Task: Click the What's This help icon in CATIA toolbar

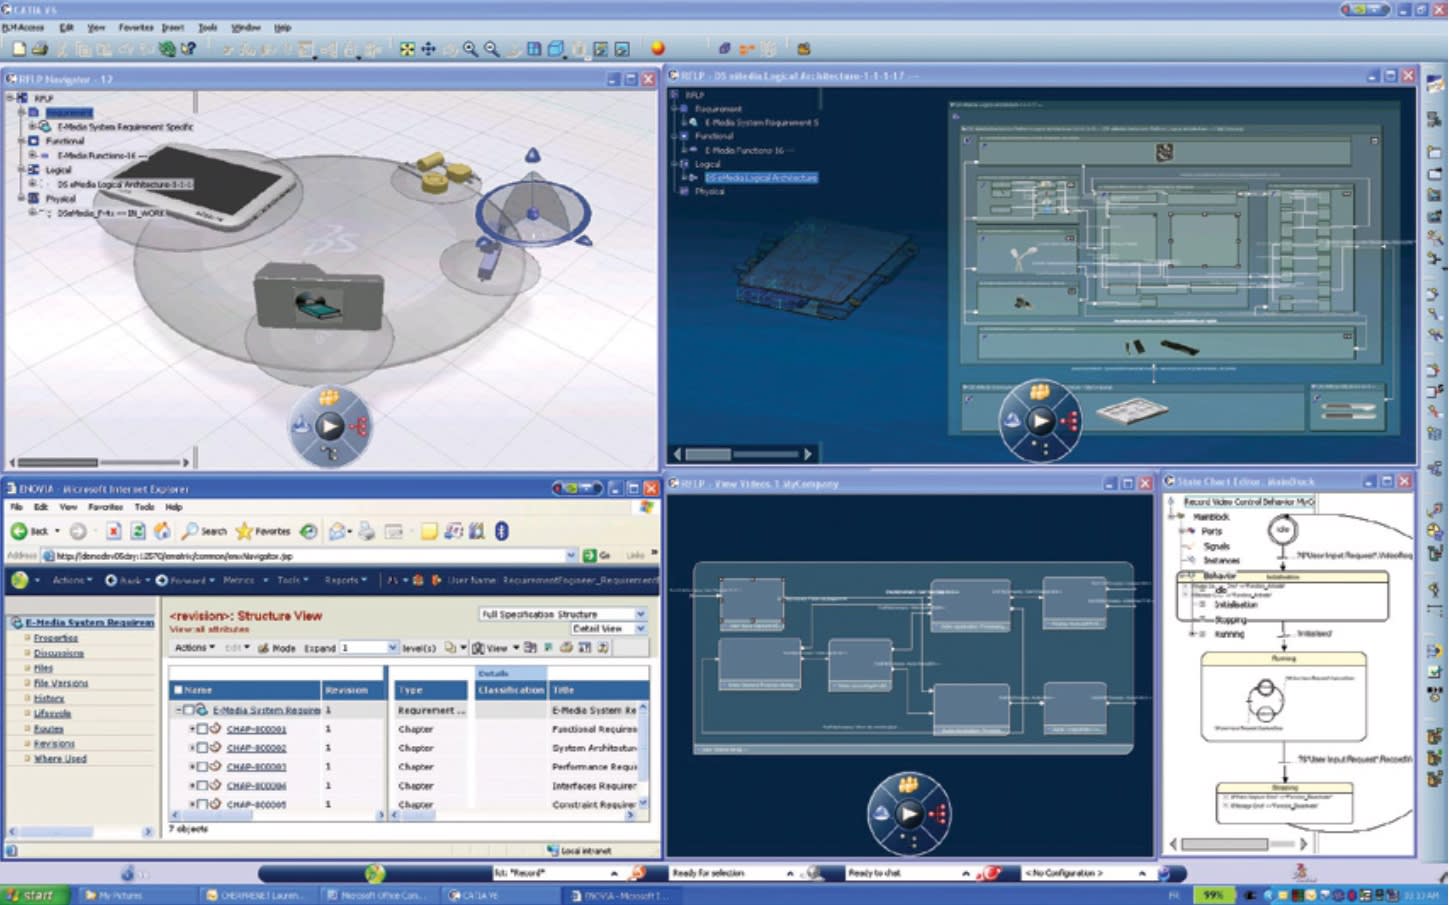Action: [188, 48]
